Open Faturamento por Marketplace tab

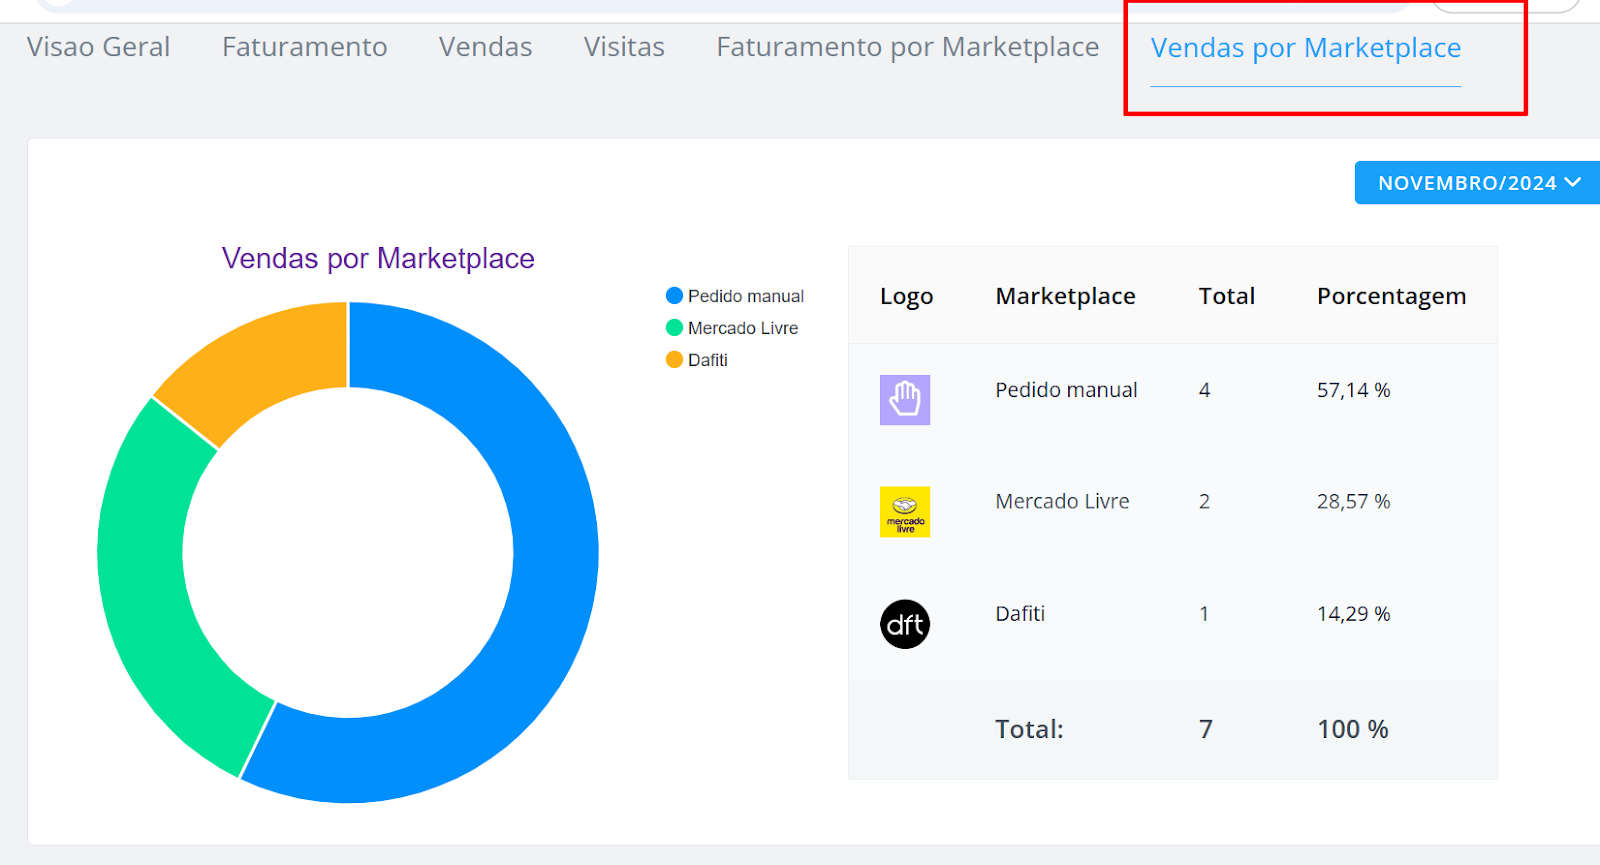[x=907, y=47]
